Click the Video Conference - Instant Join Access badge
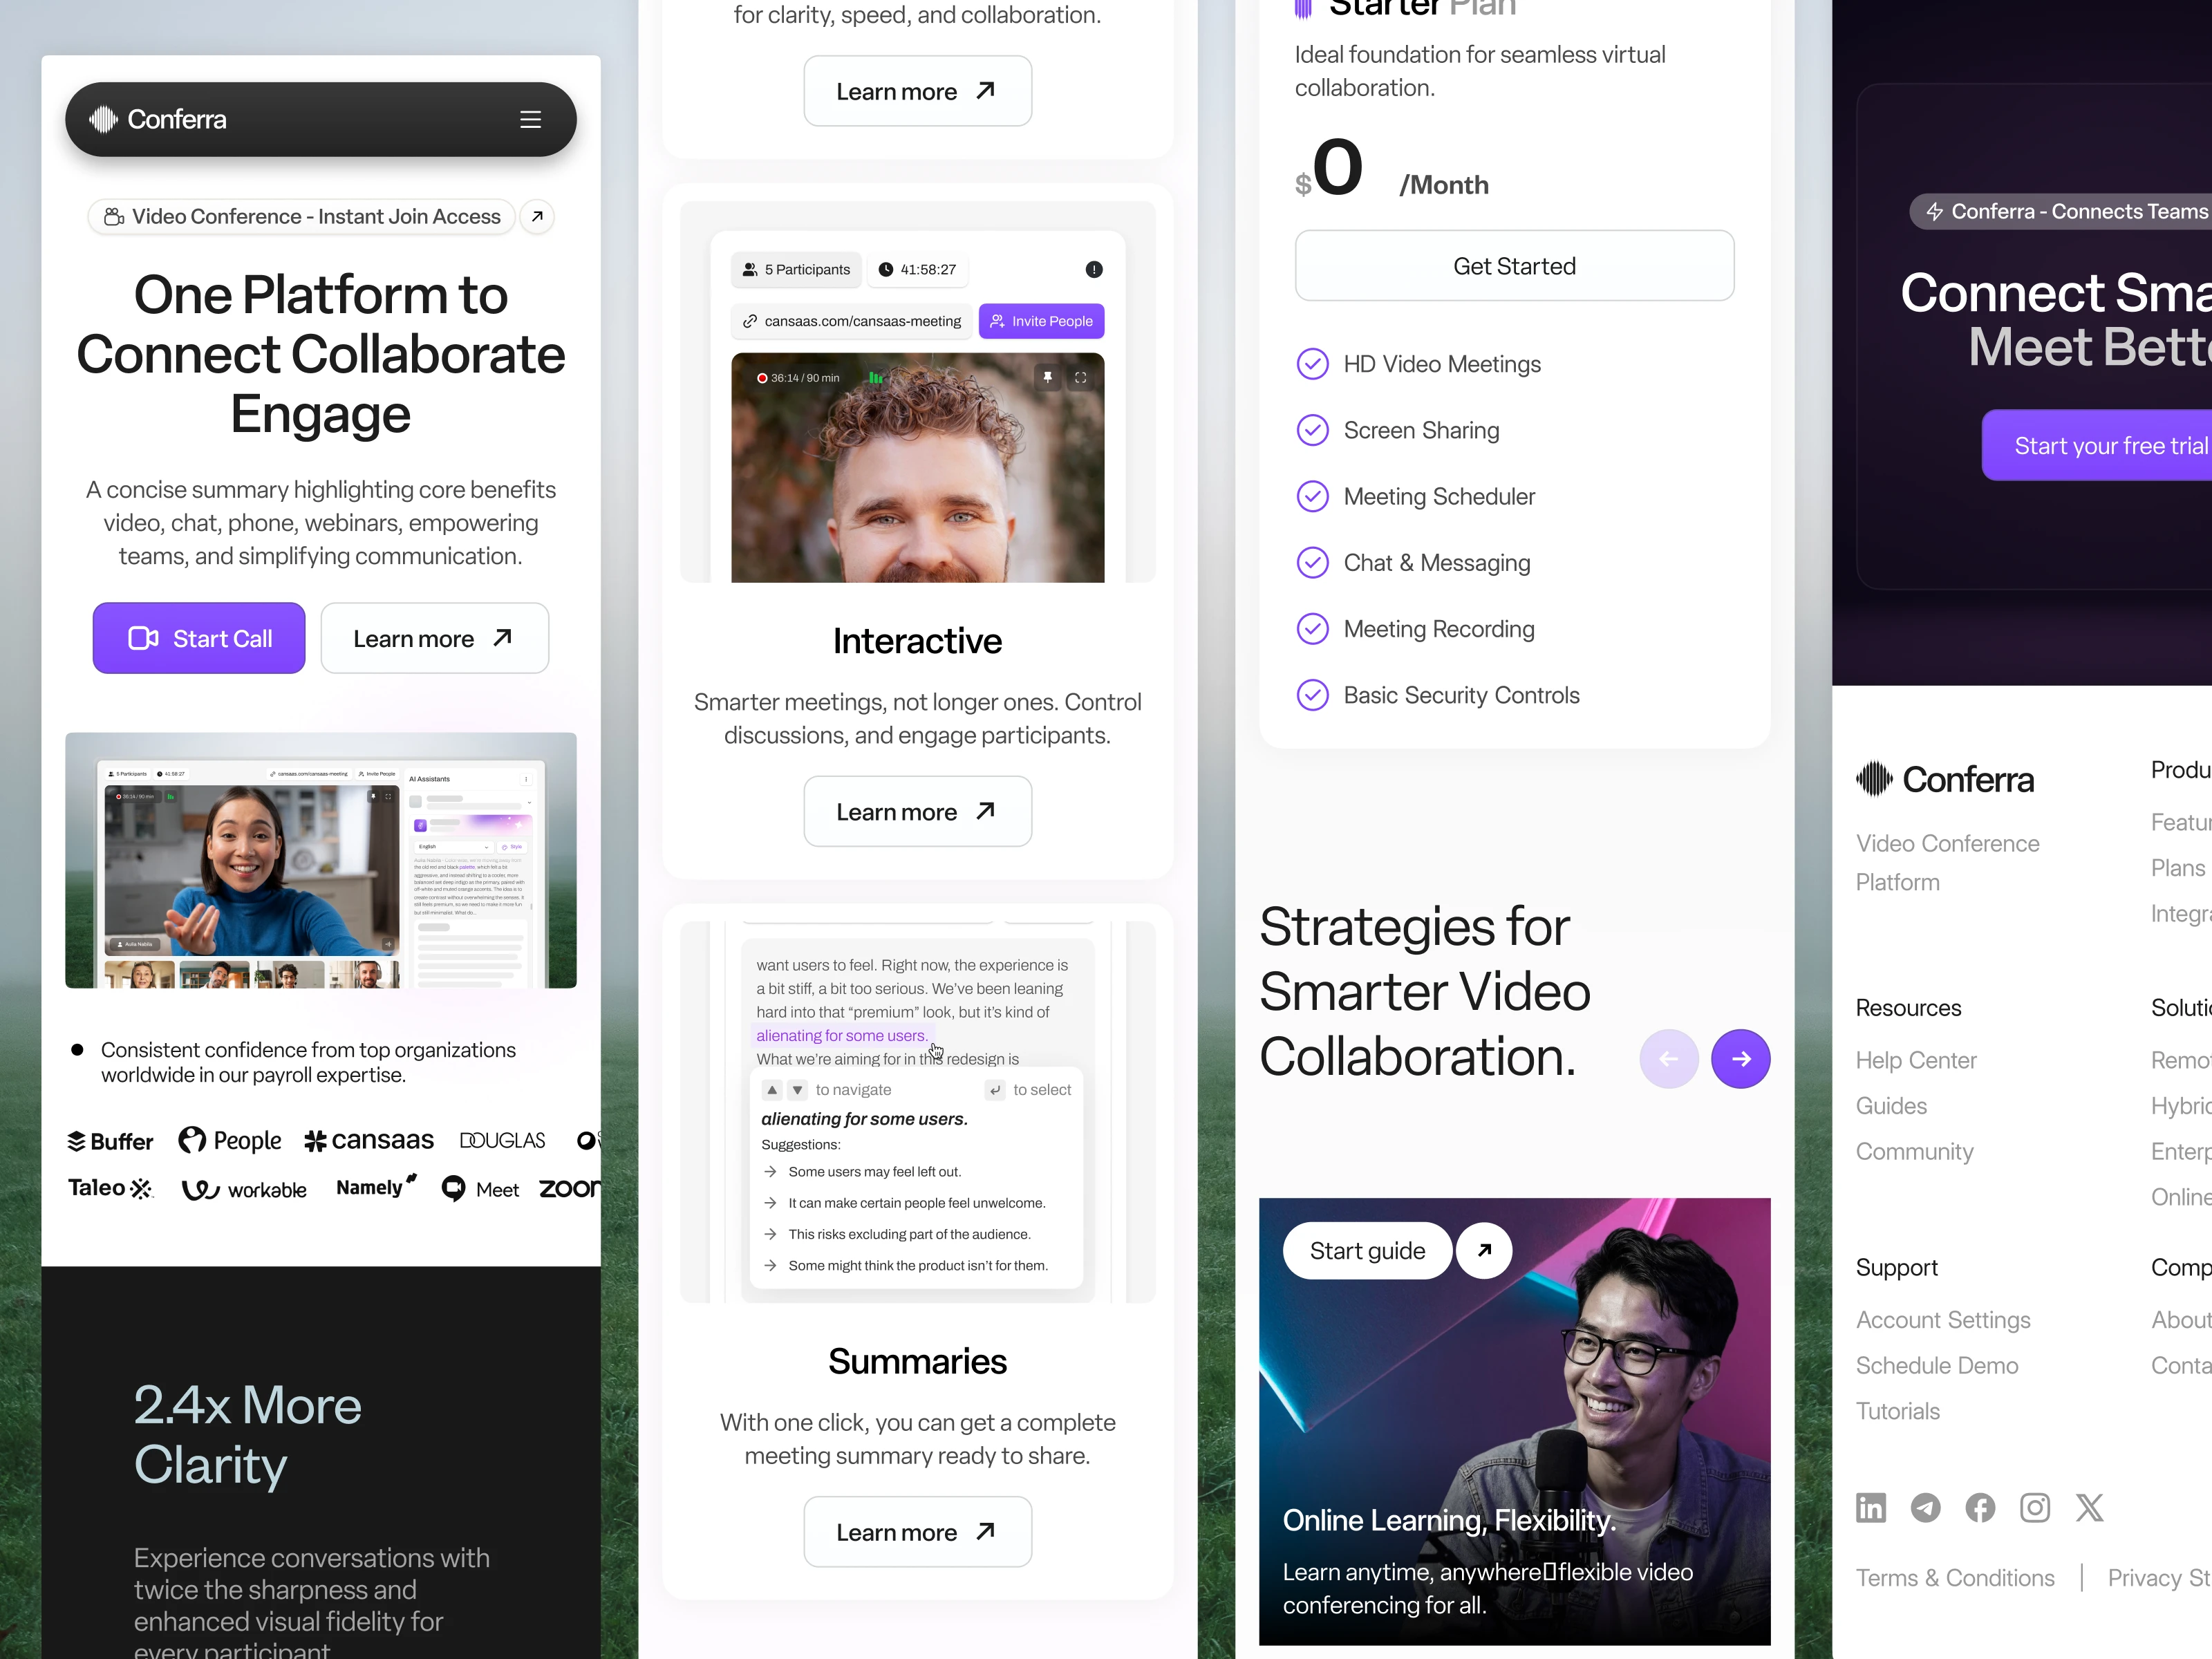2212x1659 pixels. [302, 216]
